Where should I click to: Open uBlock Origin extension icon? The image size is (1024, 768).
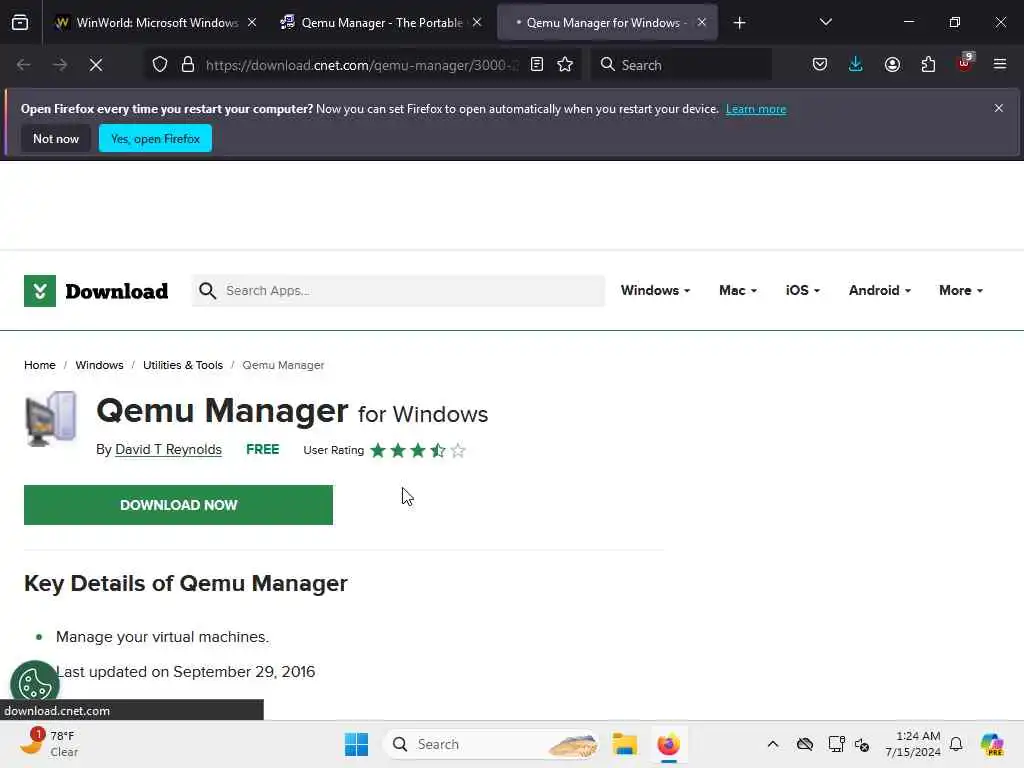(965, 63)
